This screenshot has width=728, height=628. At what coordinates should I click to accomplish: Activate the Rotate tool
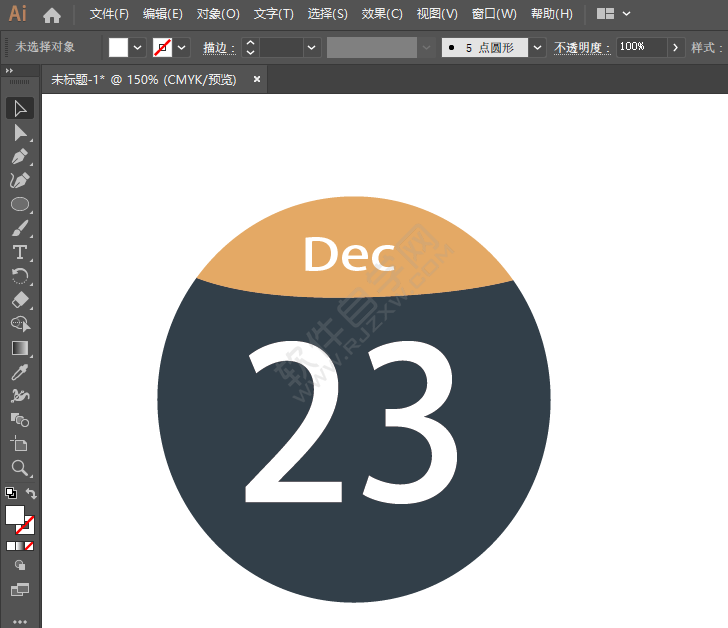pyautogui.click(x=20, y=276)
